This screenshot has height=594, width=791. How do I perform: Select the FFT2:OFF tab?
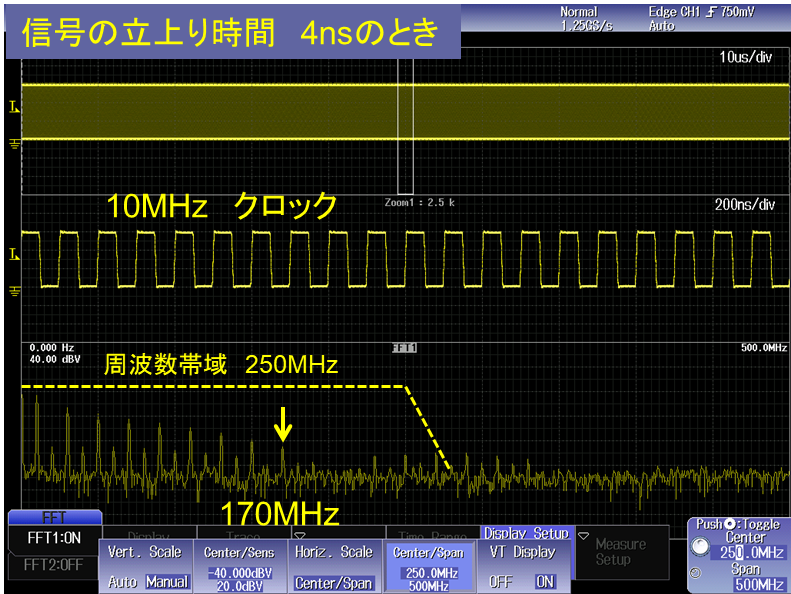(x=53, y=564)
